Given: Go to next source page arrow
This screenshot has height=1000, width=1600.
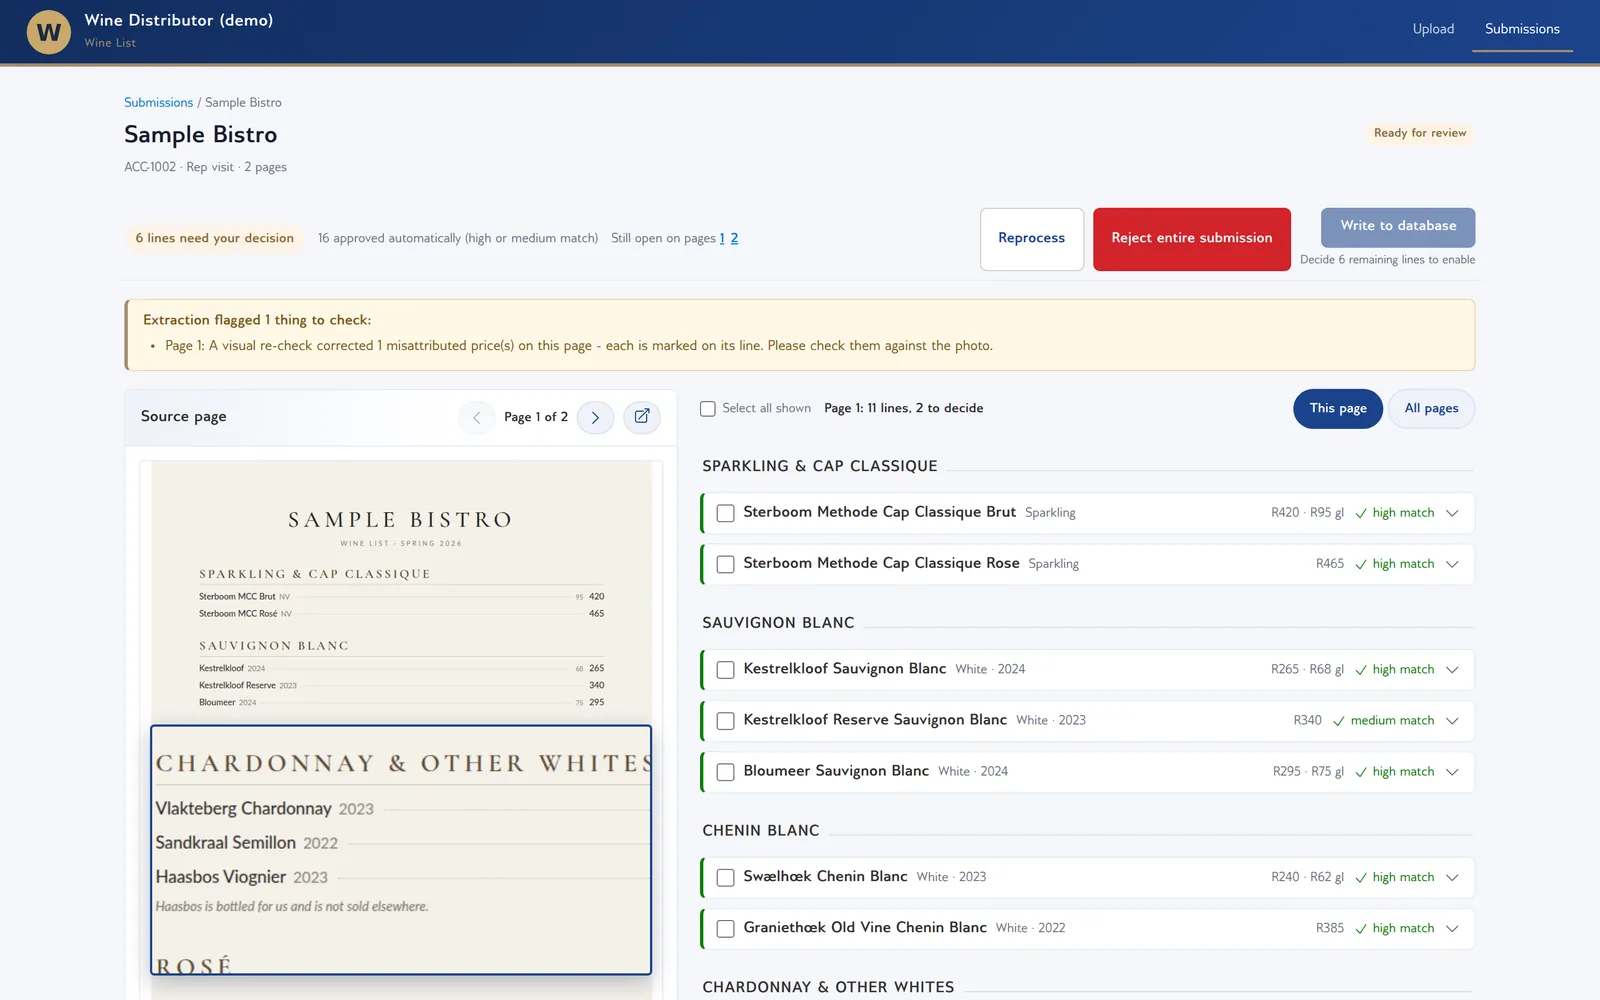Looking at the screenshot, I should pyautogui.click(x=595, y=417).
